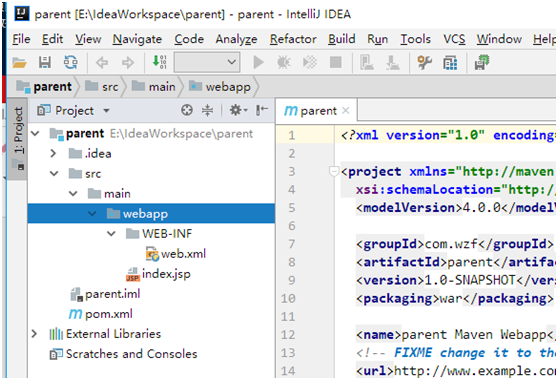Screen dimensions: 558x380
Task: Select the WEB-INF folder name
Action: click(x=167, y=234)
